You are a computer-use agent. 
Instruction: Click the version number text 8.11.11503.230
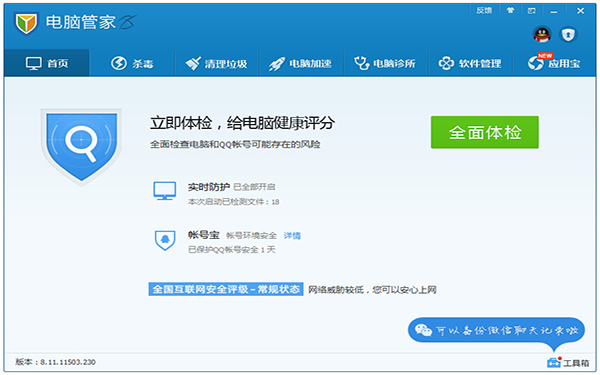68,362
